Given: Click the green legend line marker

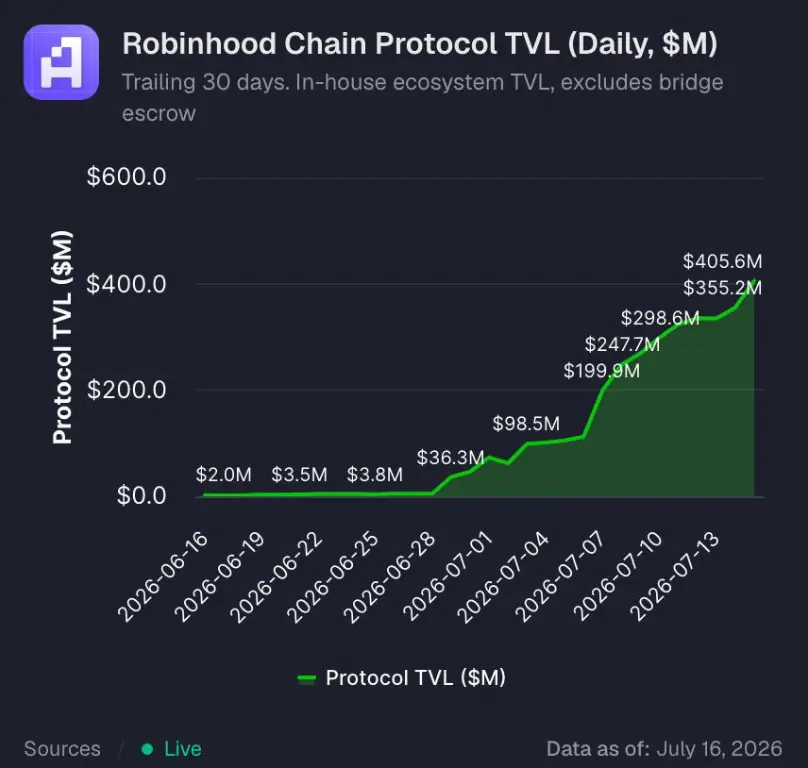Looking at the screenshot, I should coord(307,679).
